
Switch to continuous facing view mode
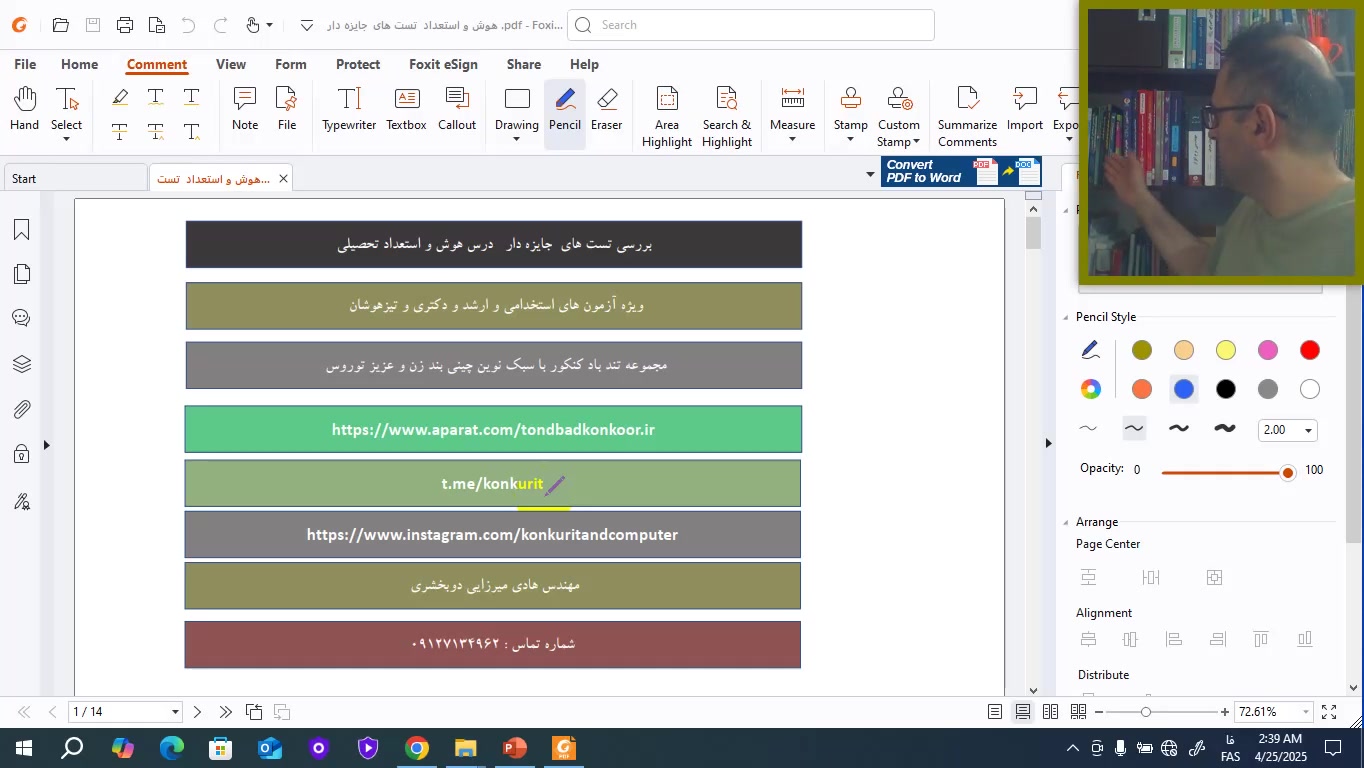point(1078,712)
